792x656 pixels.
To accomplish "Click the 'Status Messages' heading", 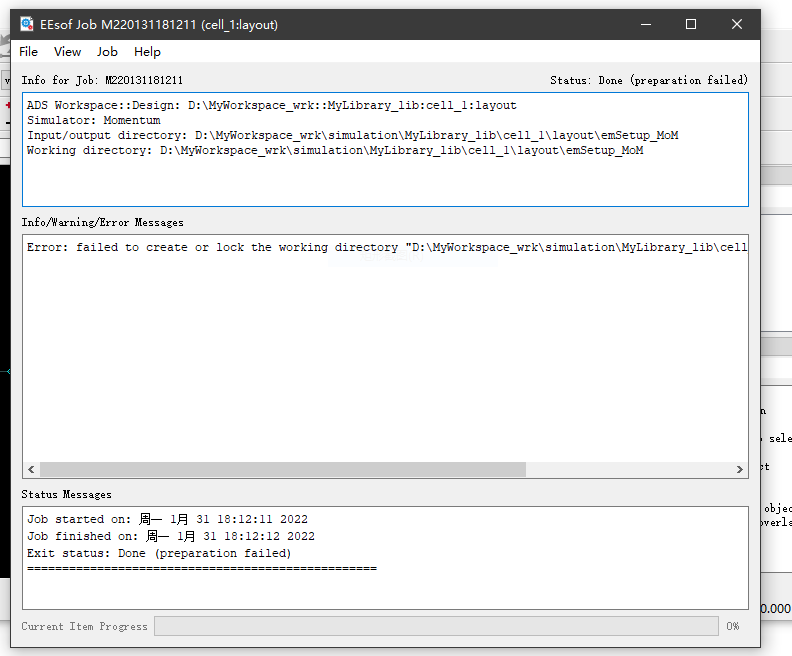I will pyautogui.click(x=66, y=494).
